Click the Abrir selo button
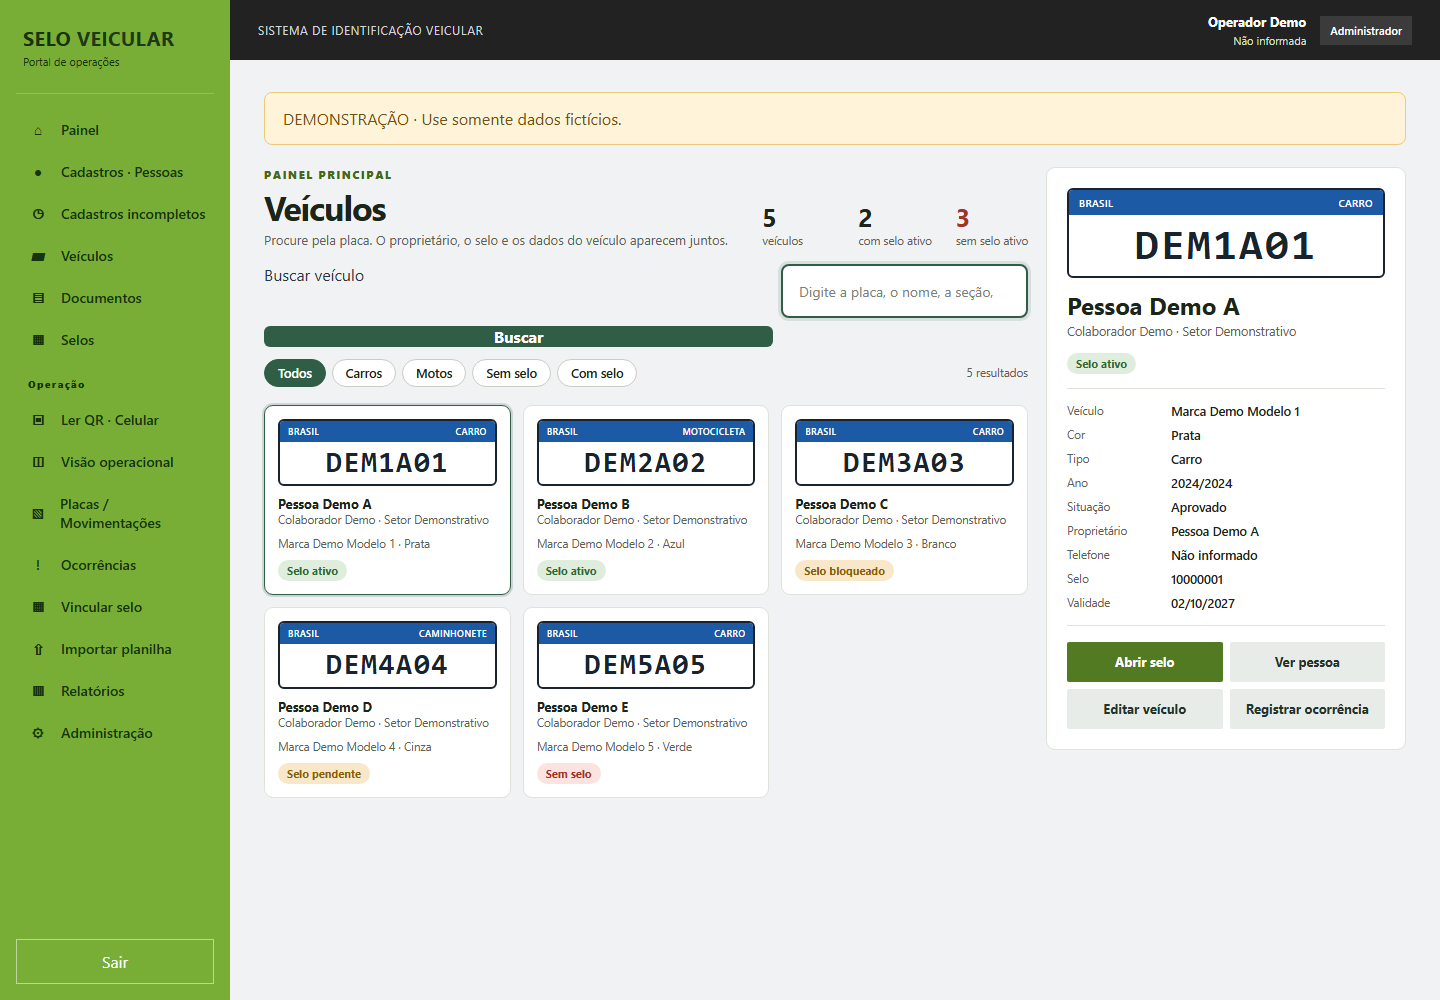Viewport: 1440px width, 1000px height. 1145,662
